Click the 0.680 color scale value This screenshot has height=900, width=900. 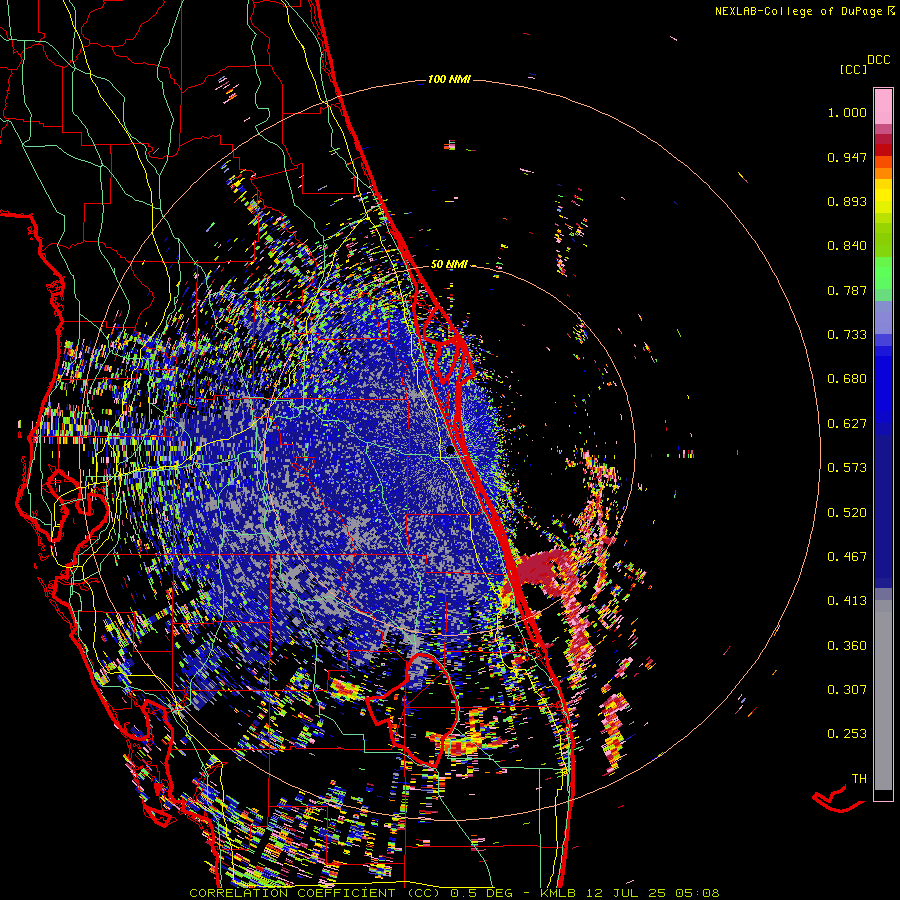click(x=847, y=379)
